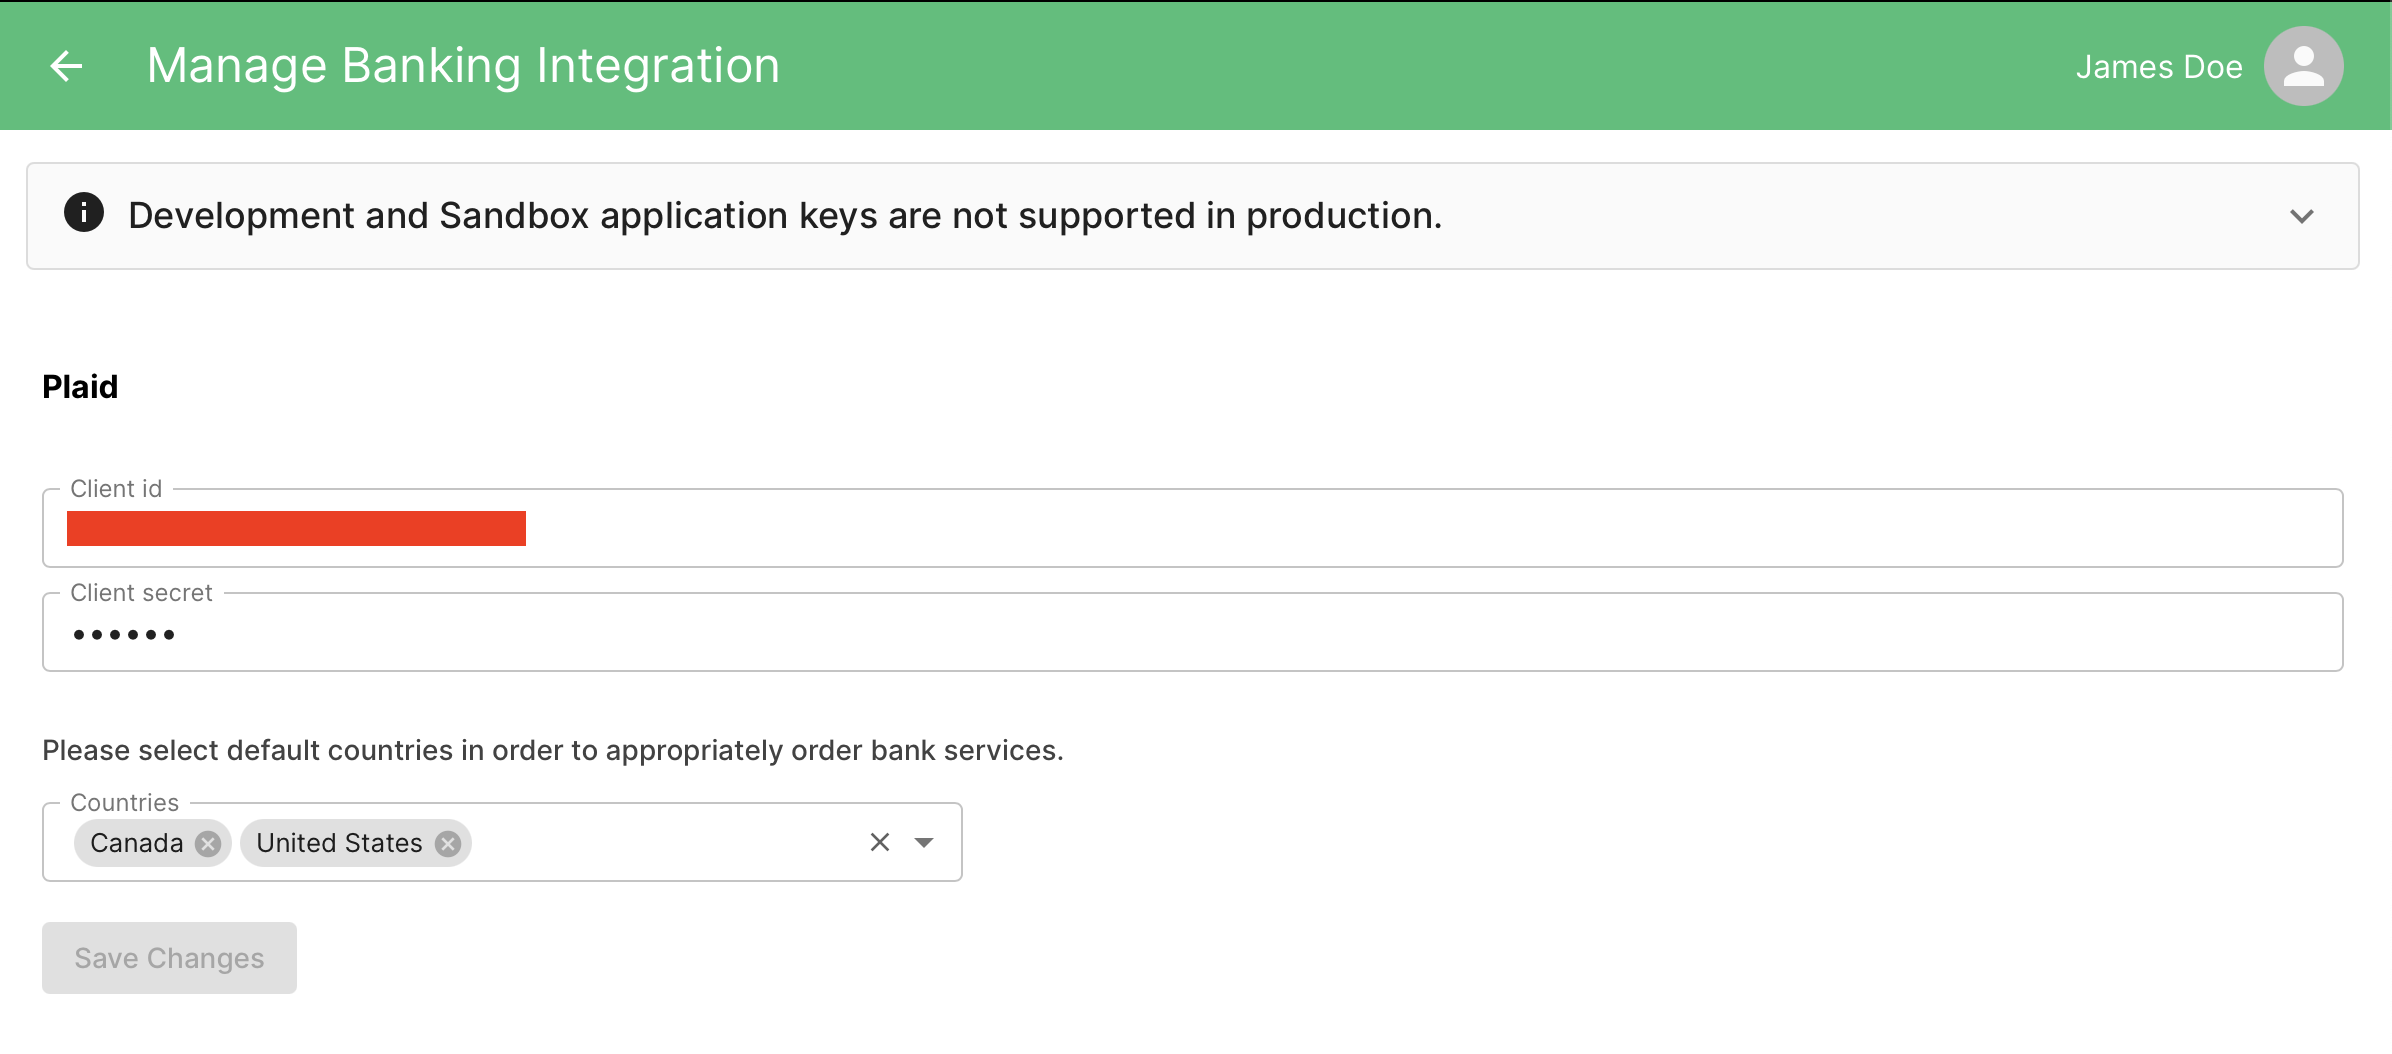The width and height of the screenshot is (2392, 1054).
Task: Focus the Client secret input field
Action: point(1193,632)
